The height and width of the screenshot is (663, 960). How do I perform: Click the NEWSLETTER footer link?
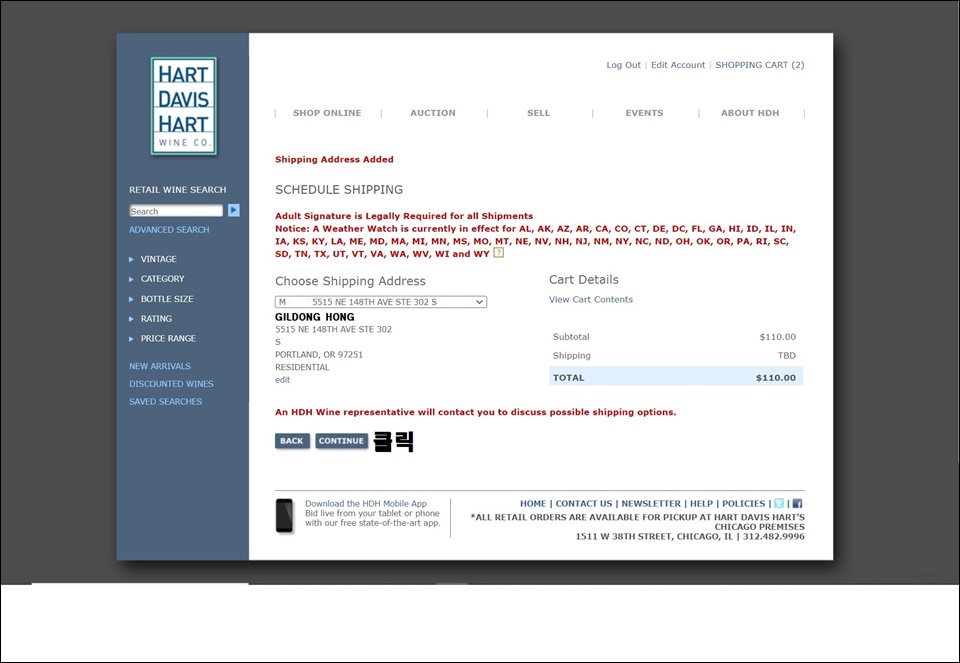[651, 503]
